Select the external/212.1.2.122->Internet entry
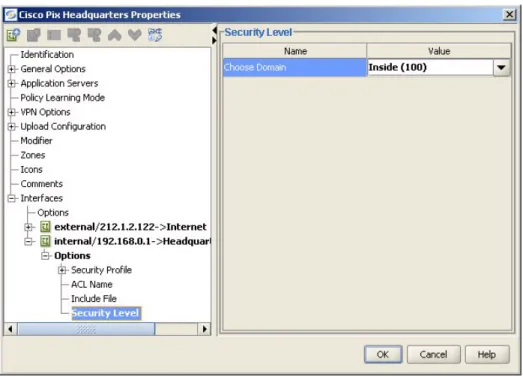The height and width of the screenshot is (377, 523). [x=130, y=227]
